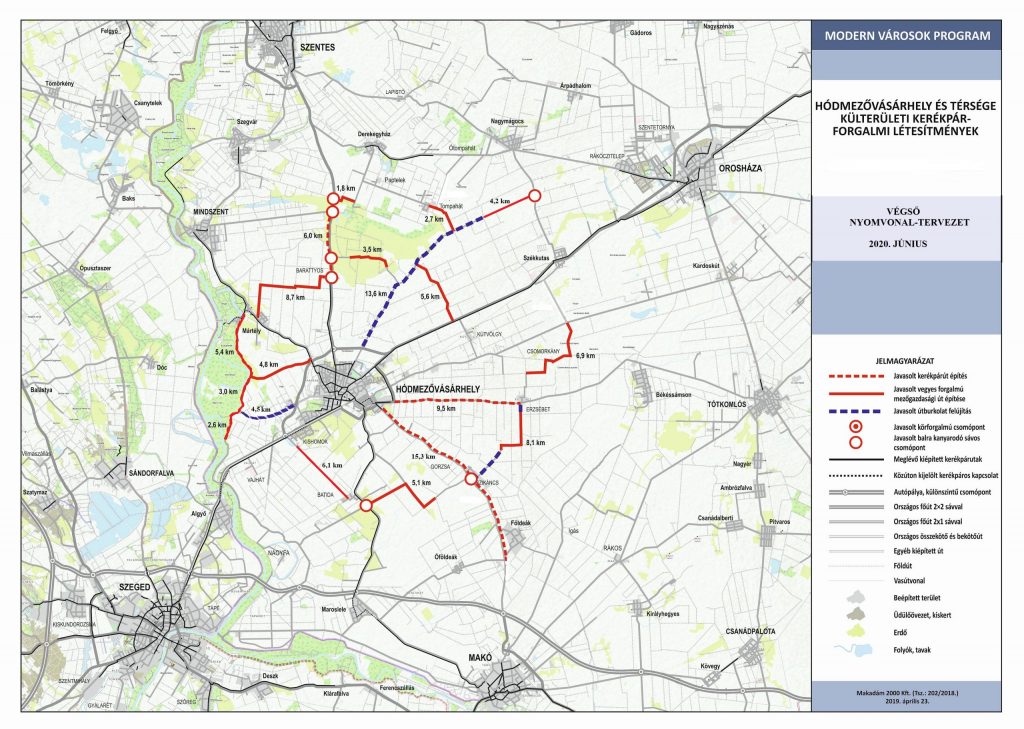Click the HÓDMEZŐVÁSÁRHELY city label on map
Image resolution: width=1024 pixels, height=729 pixels.
439,387
